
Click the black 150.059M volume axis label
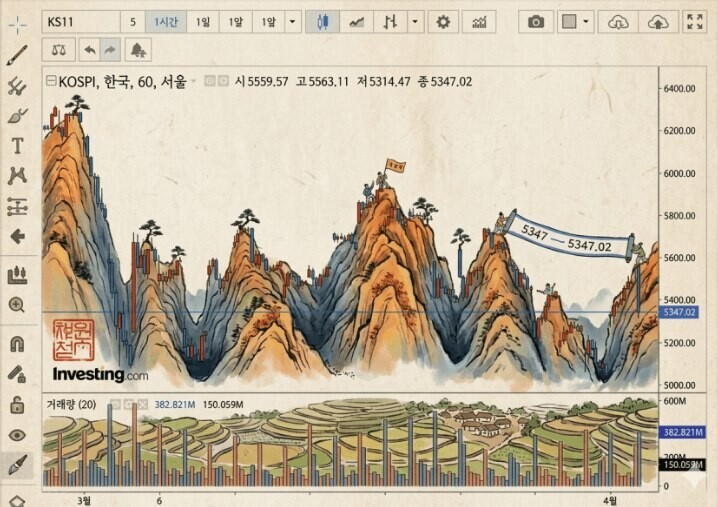(682, 465)
